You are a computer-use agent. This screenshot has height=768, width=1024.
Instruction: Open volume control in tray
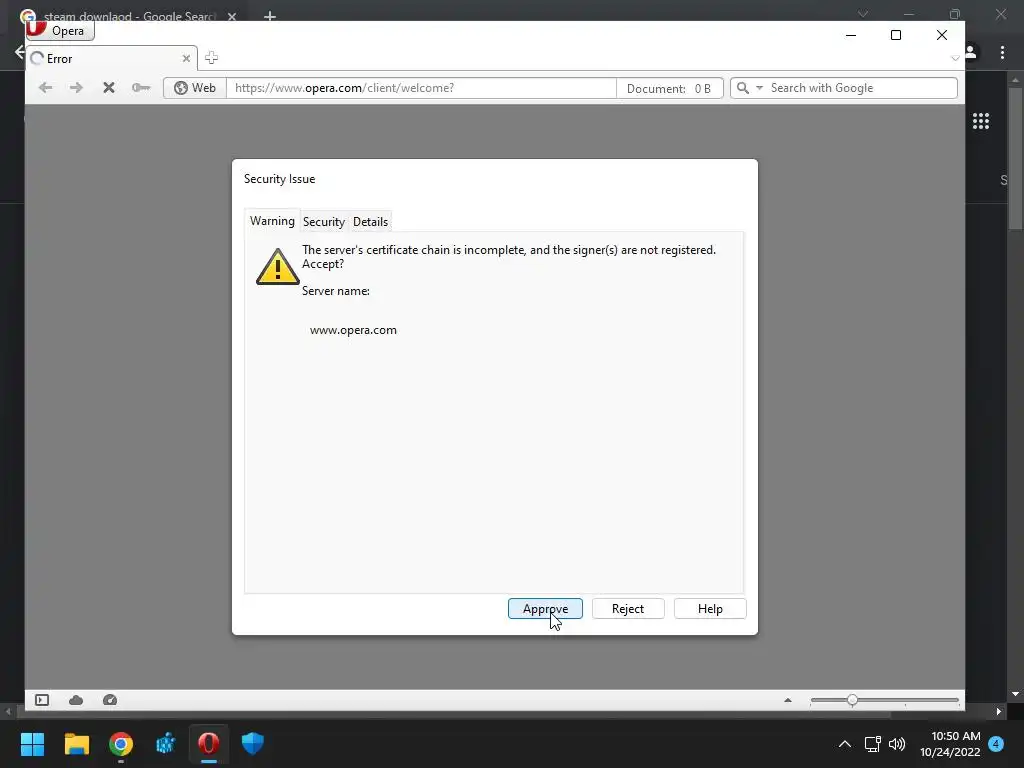pyautogui.click(x=897, y=744)
